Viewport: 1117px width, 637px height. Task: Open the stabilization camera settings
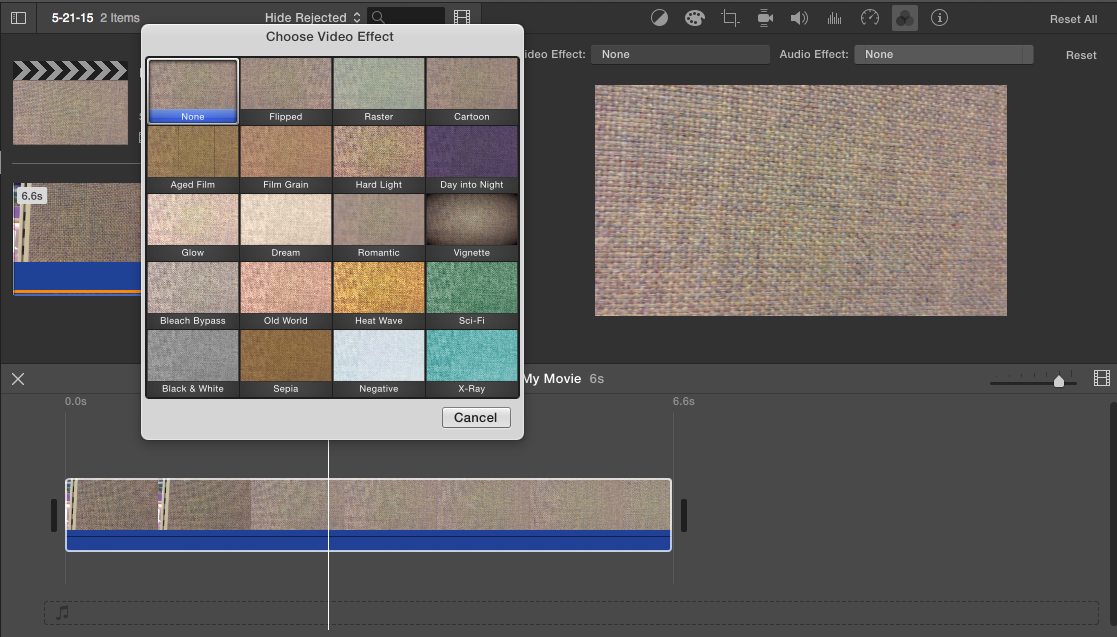[x=765, y=18]
